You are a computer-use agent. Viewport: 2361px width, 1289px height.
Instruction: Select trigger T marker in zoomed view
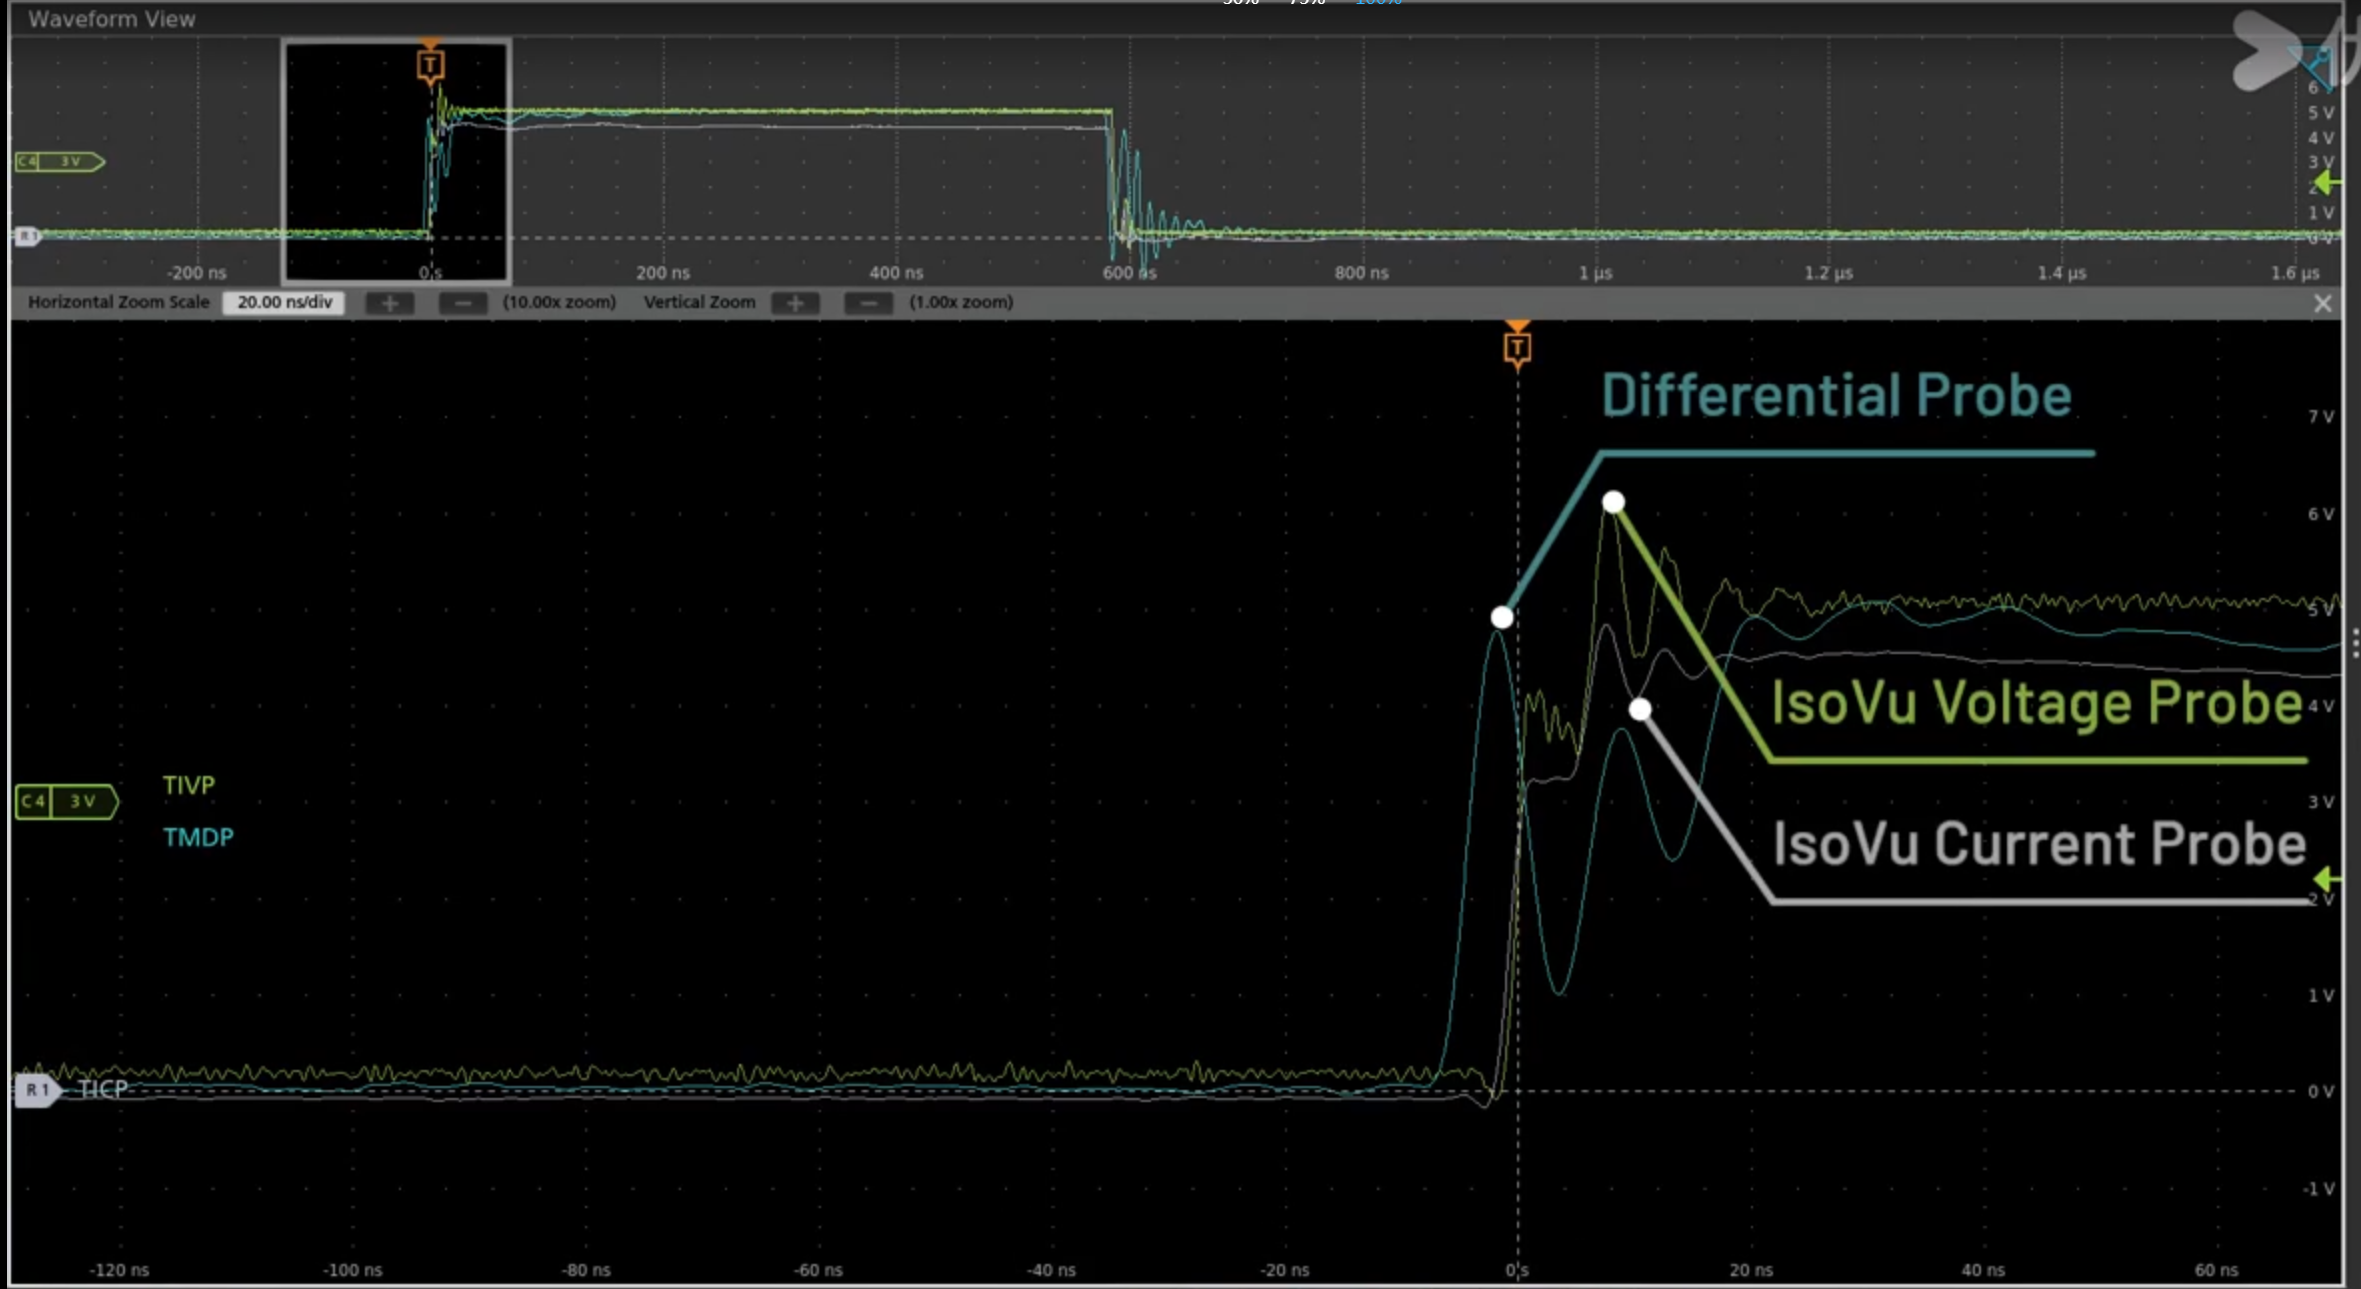(x=1517, y=347)
